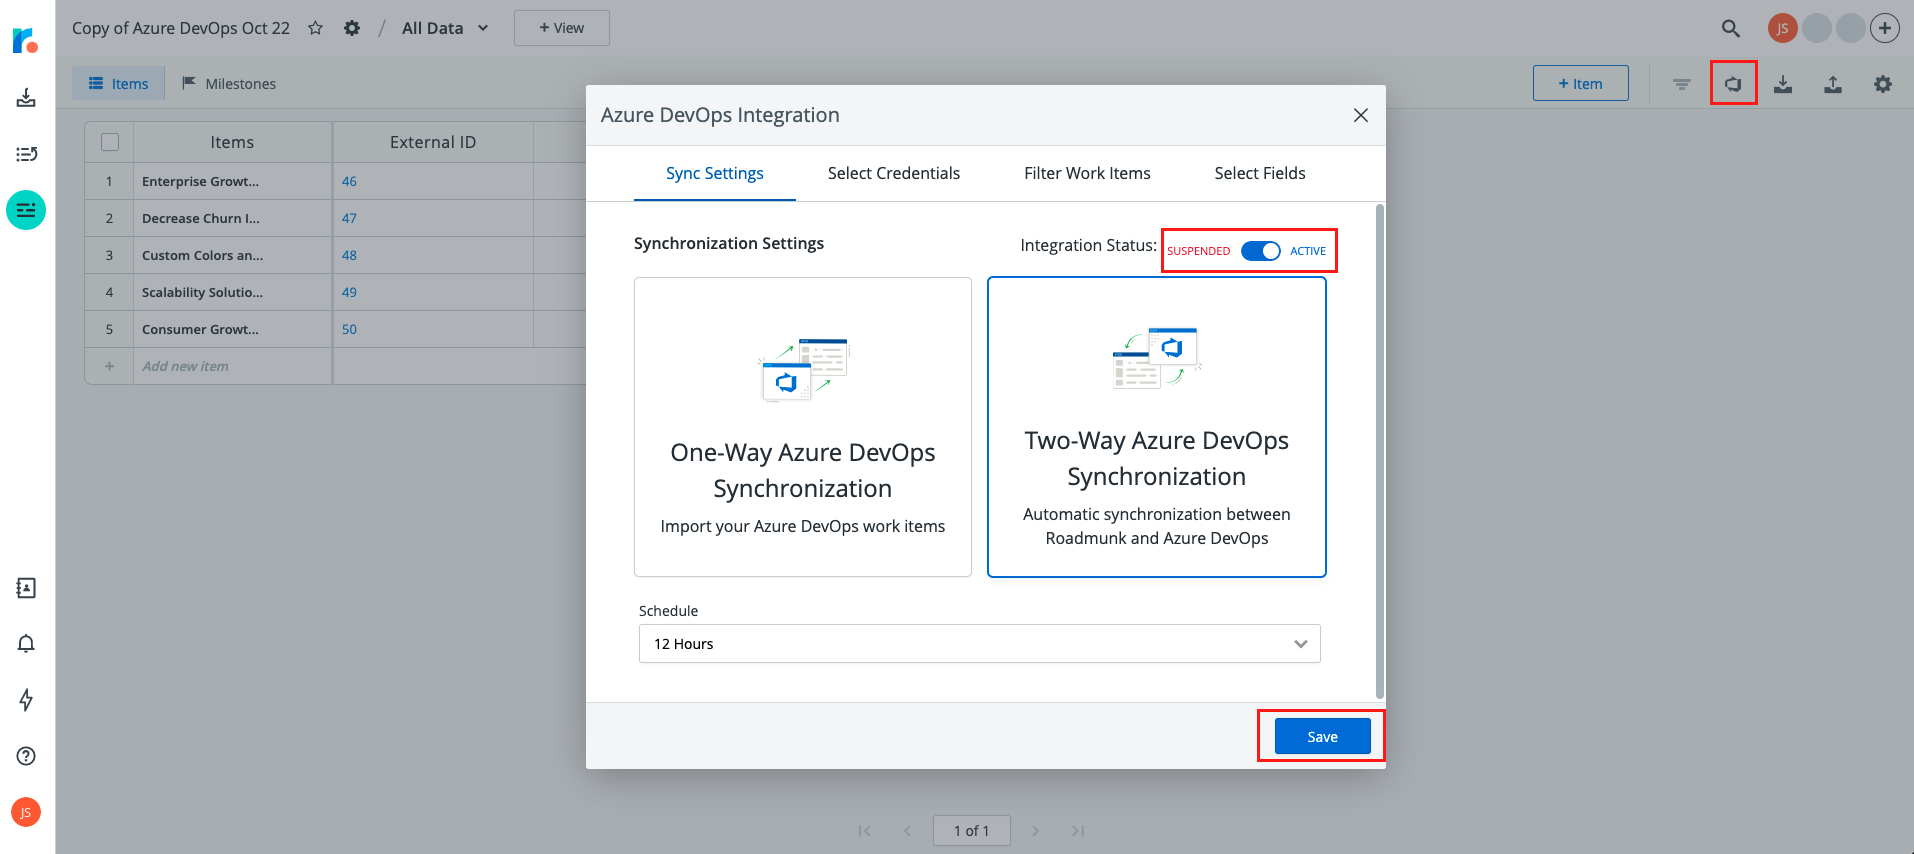
Task: Open the roadmap list icon in sidebar
Action: pyautogui.click(x=26, y=154)
